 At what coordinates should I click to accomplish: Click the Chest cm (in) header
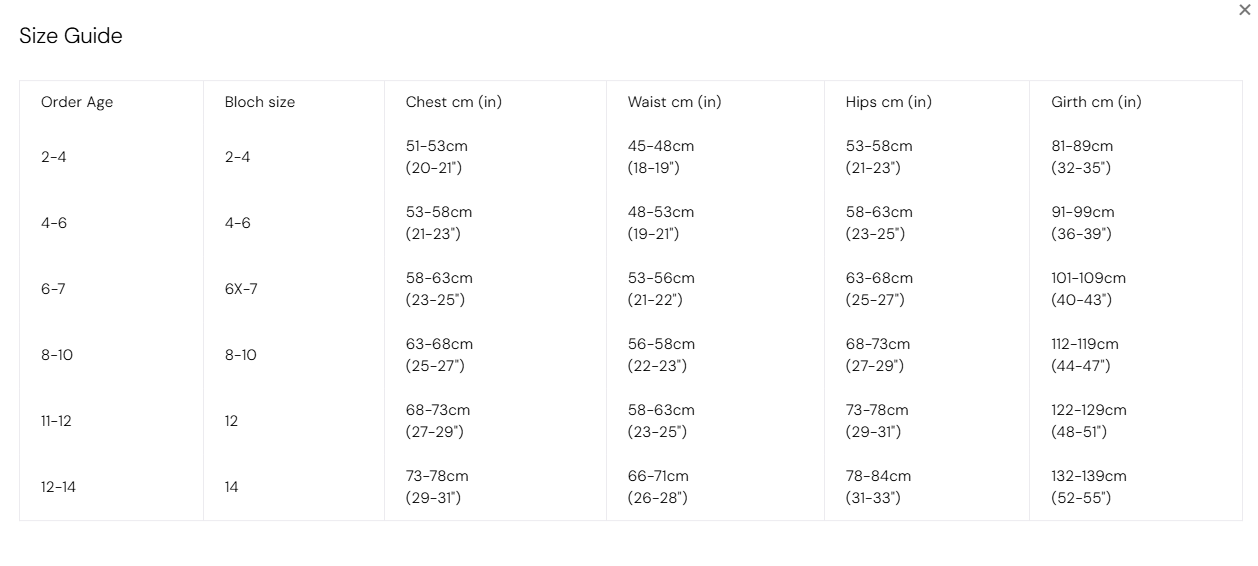pos(454,102)
